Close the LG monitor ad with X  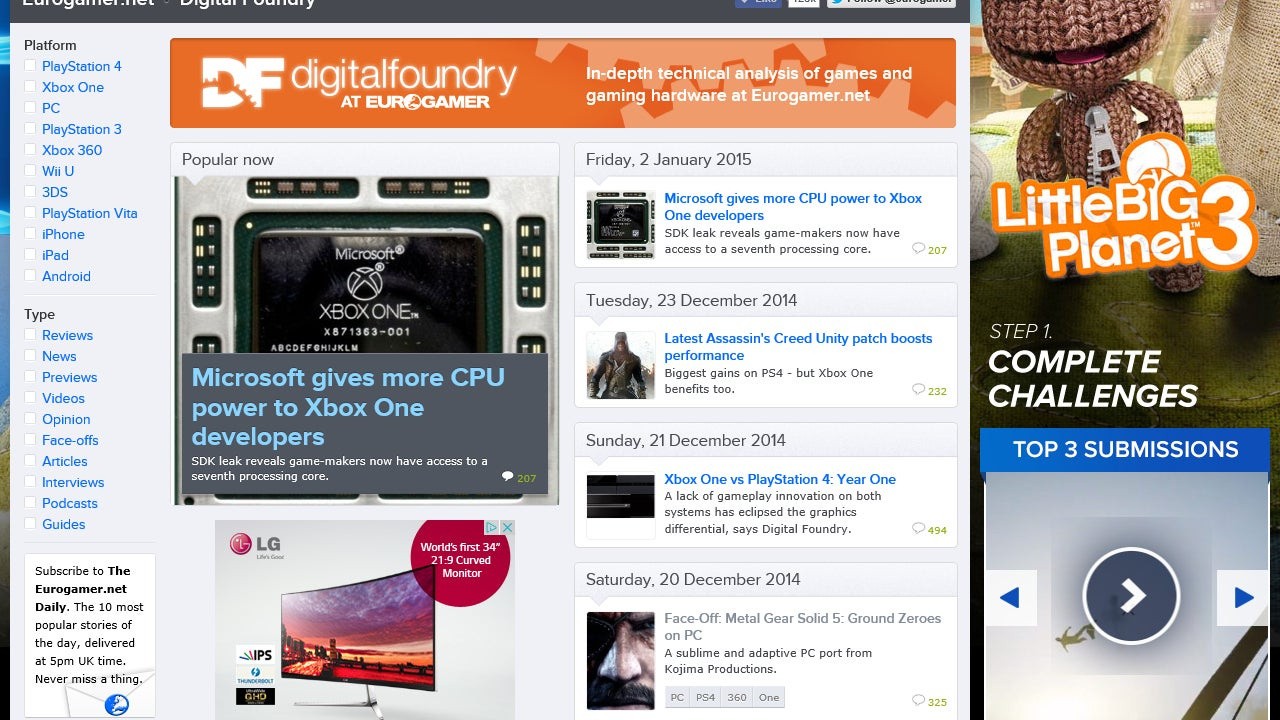click(x=507, y=527)
